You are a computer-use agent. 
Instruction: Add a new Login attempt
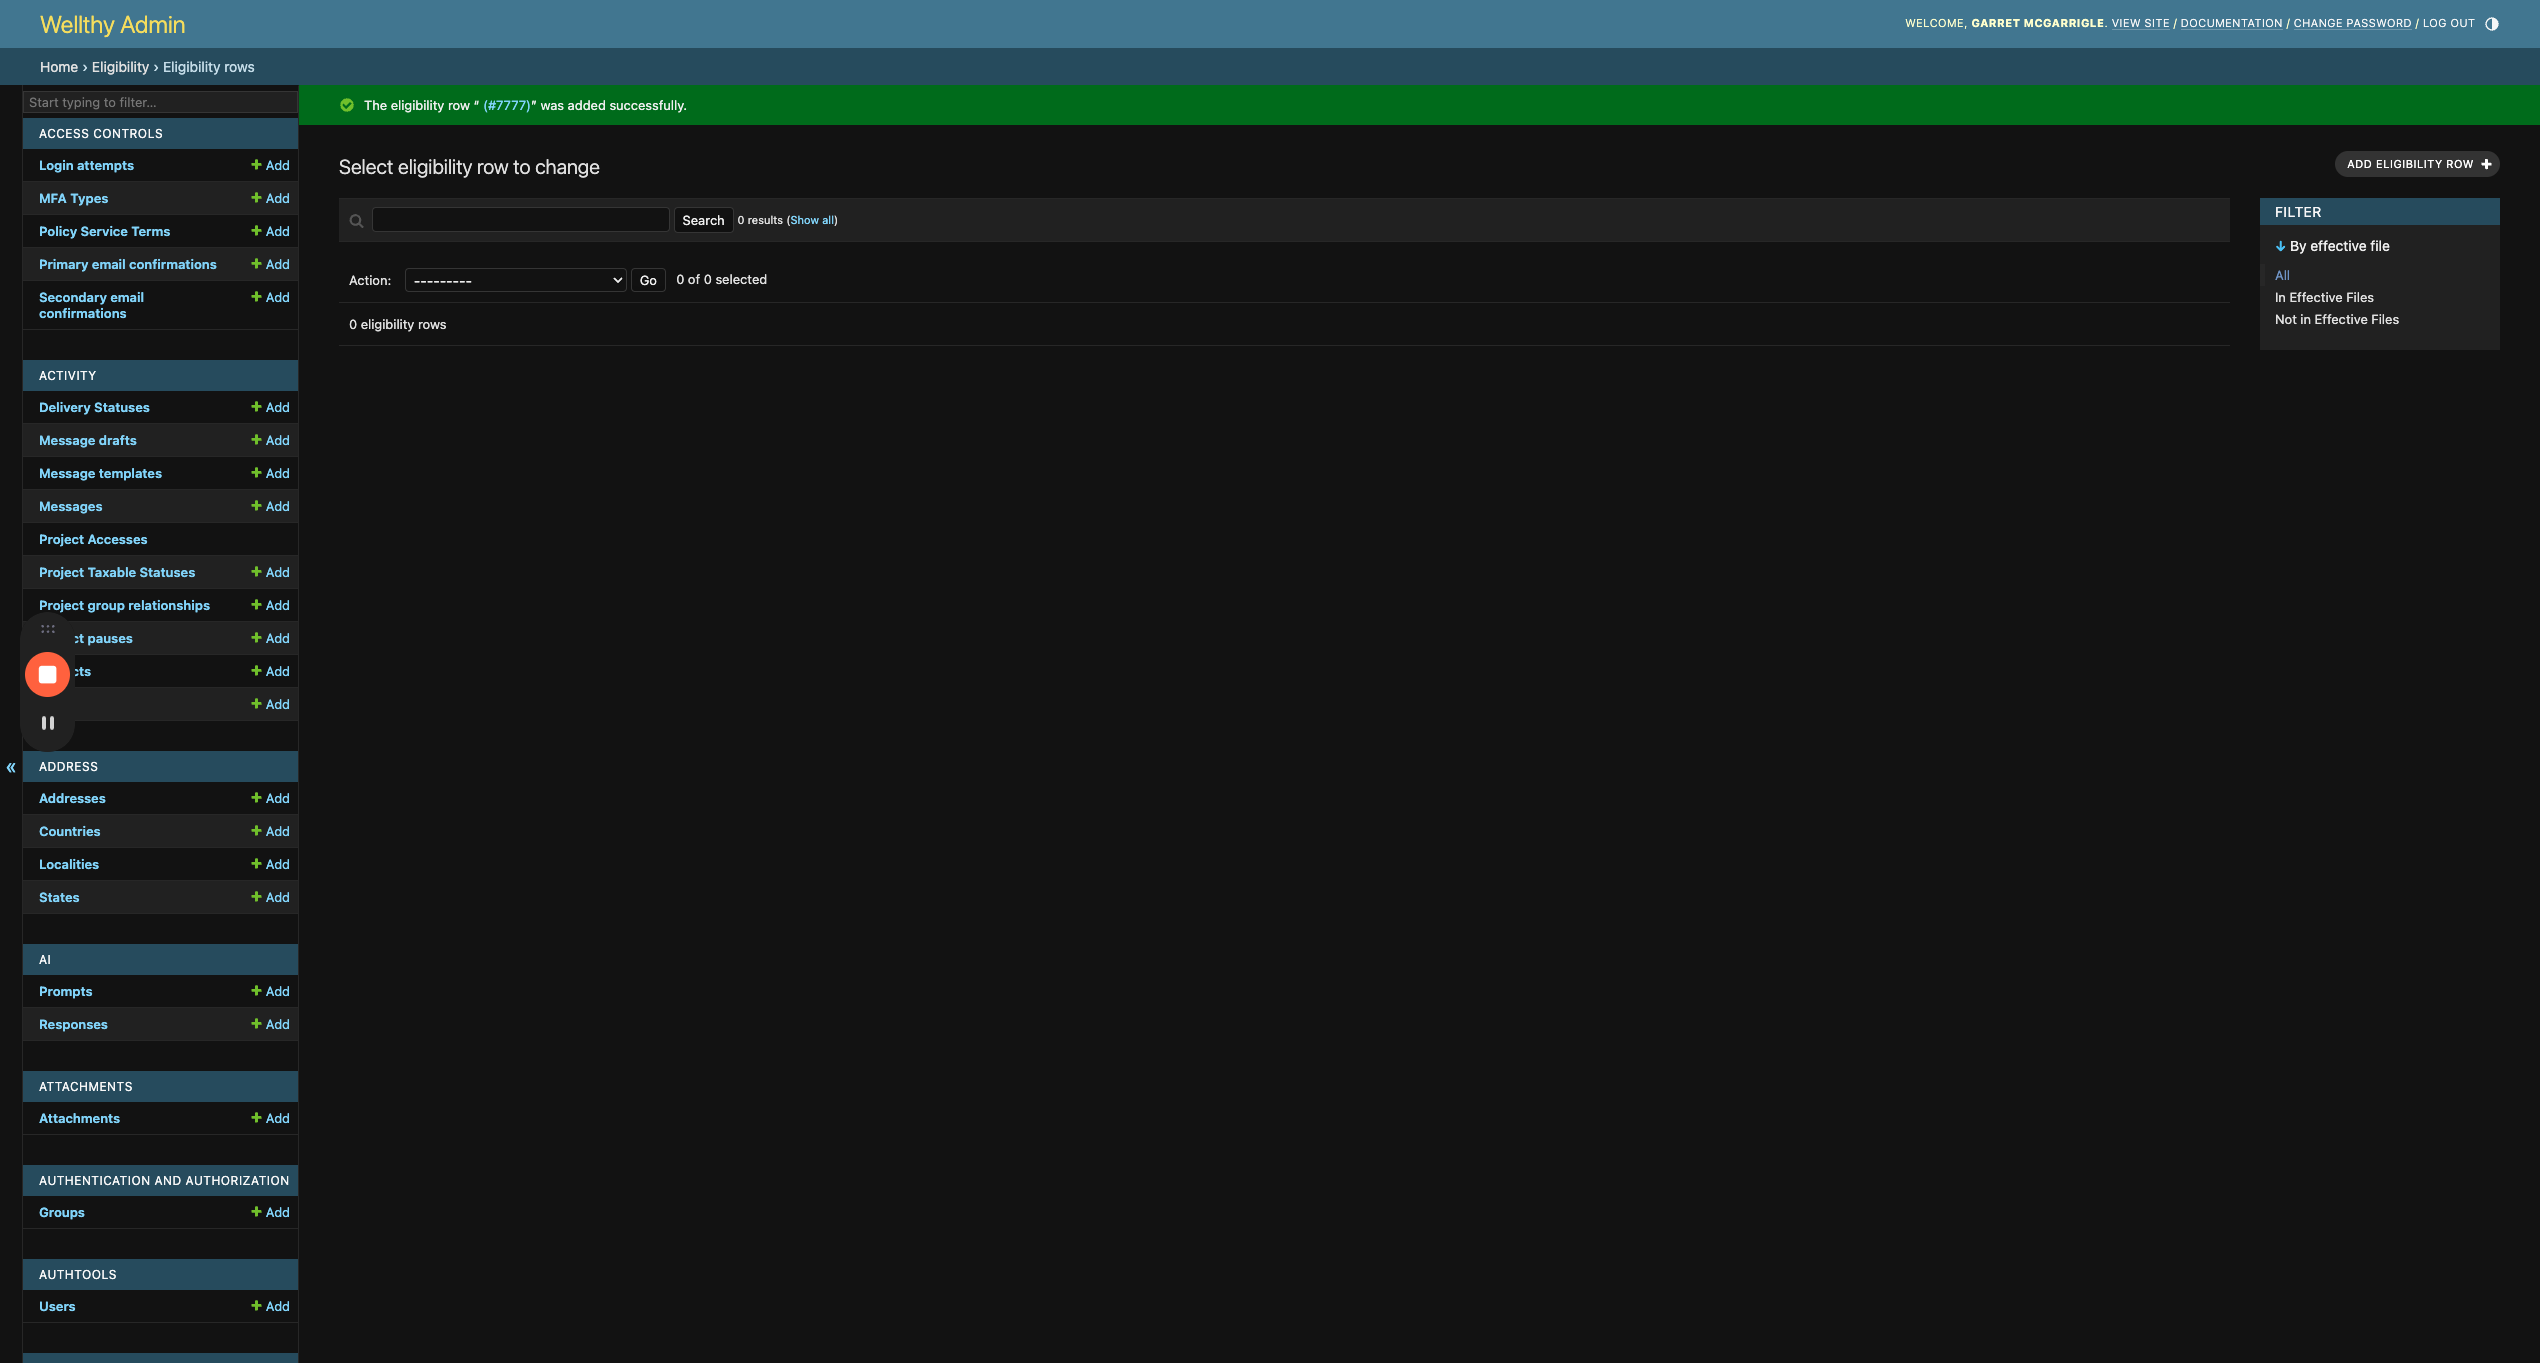coord(270,165)
